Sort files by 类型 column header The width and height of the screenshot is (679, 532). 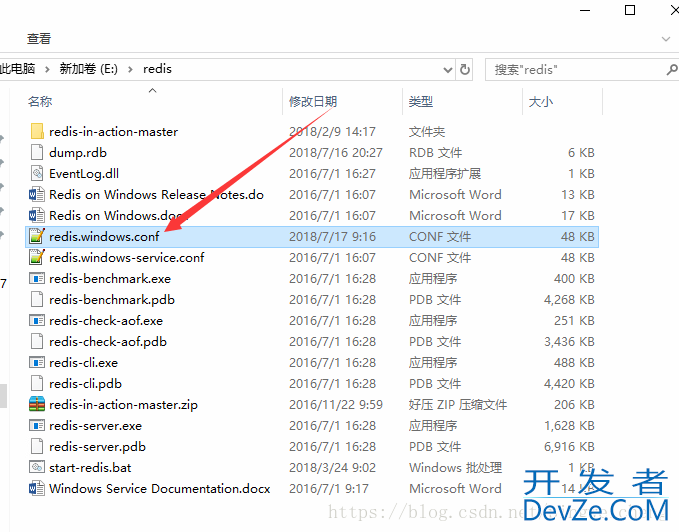coord(421,102)
